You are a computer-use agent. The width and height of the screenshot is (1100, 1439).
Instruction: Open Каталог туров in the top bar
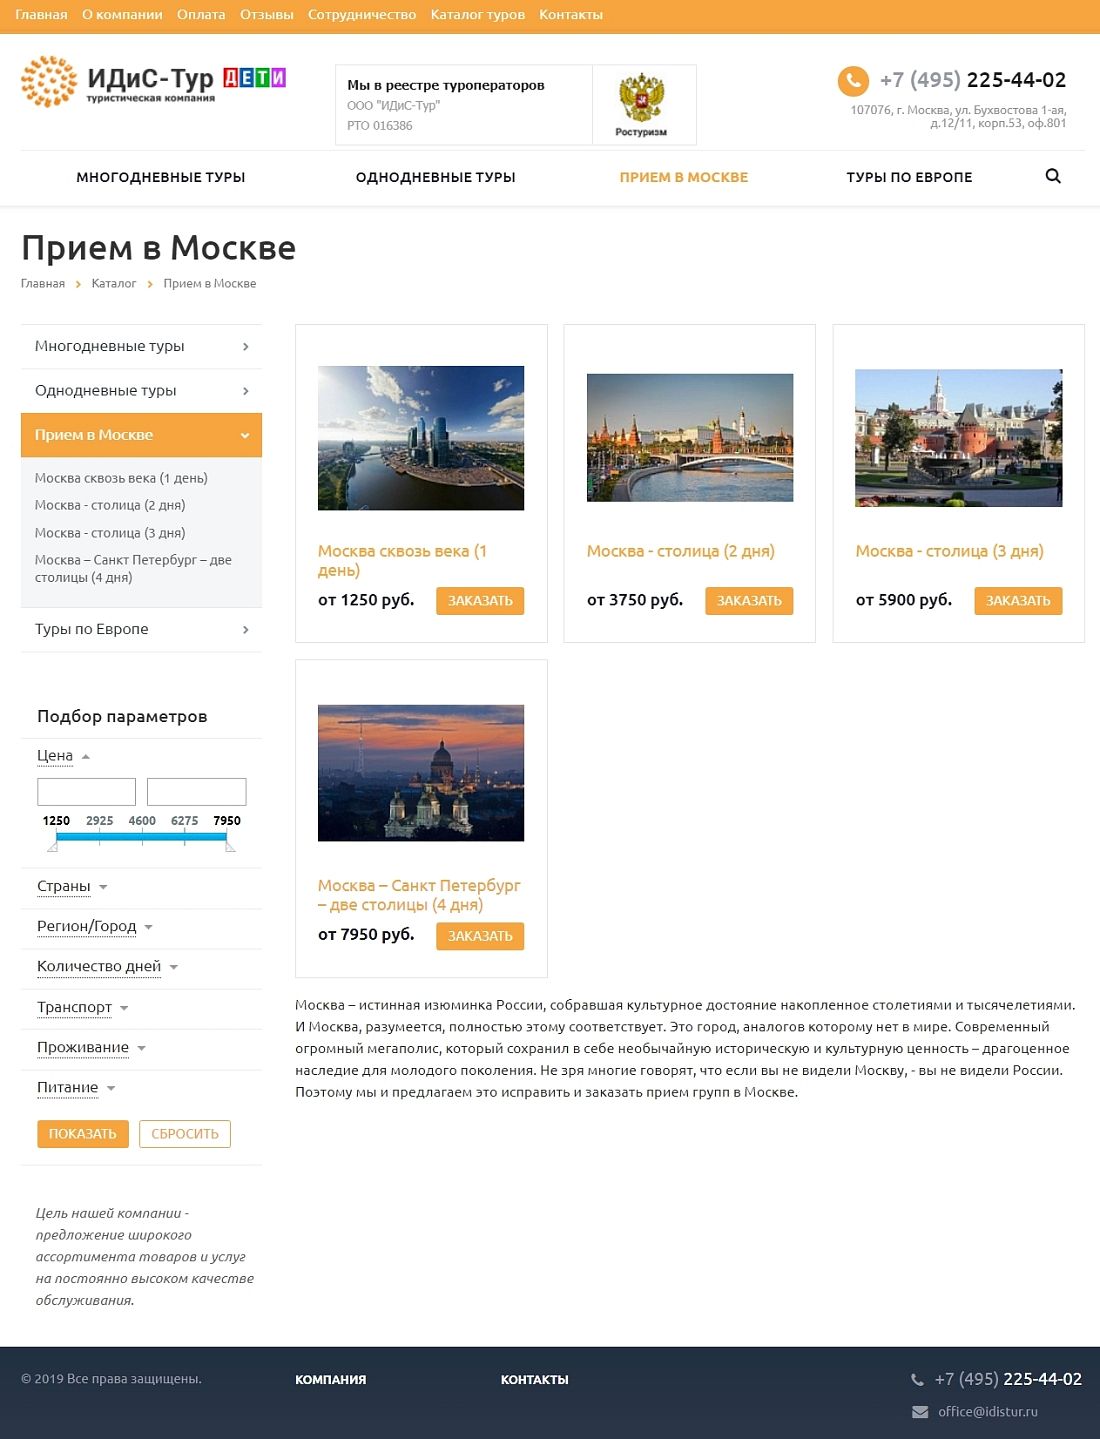tap(477, 15)
